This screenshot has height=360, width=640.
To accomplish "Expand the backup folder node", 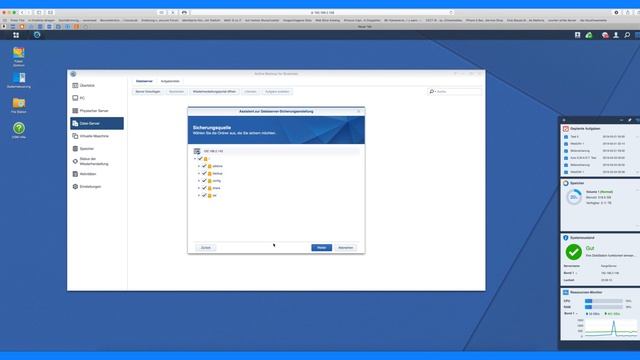I will click(199, 173).
